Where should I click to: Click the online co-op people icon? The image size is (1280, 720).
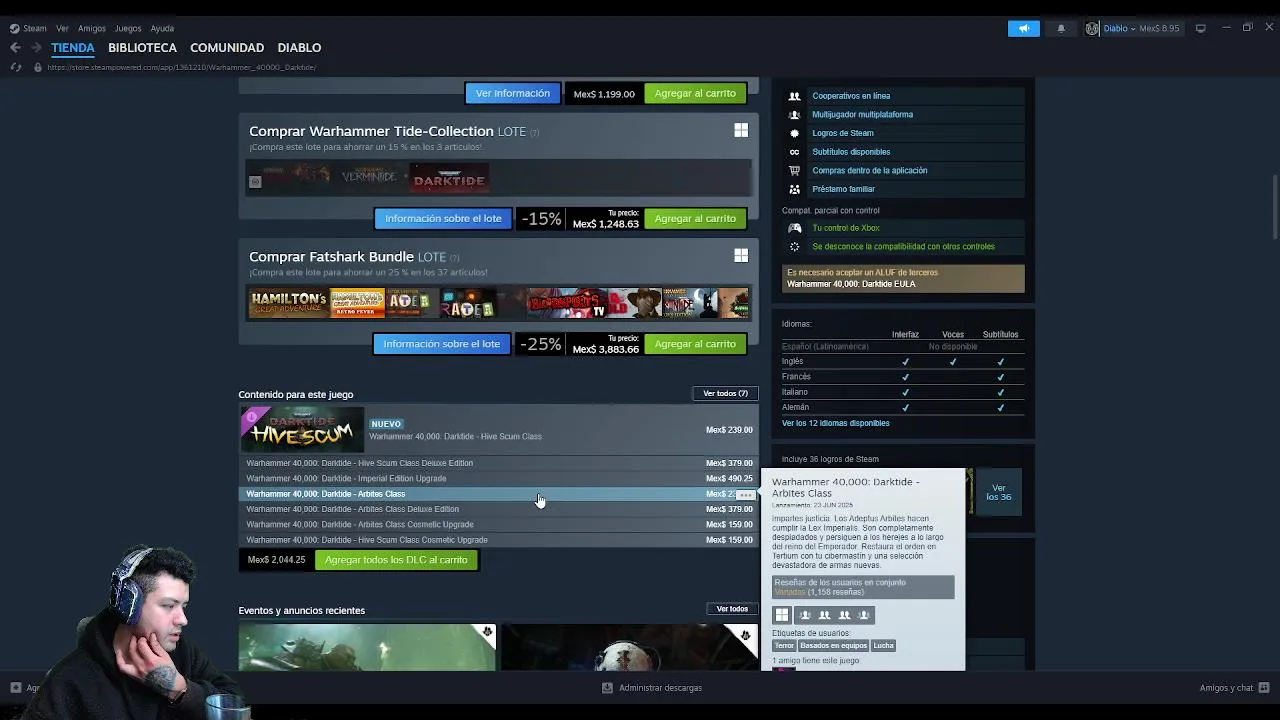[794, 96]
